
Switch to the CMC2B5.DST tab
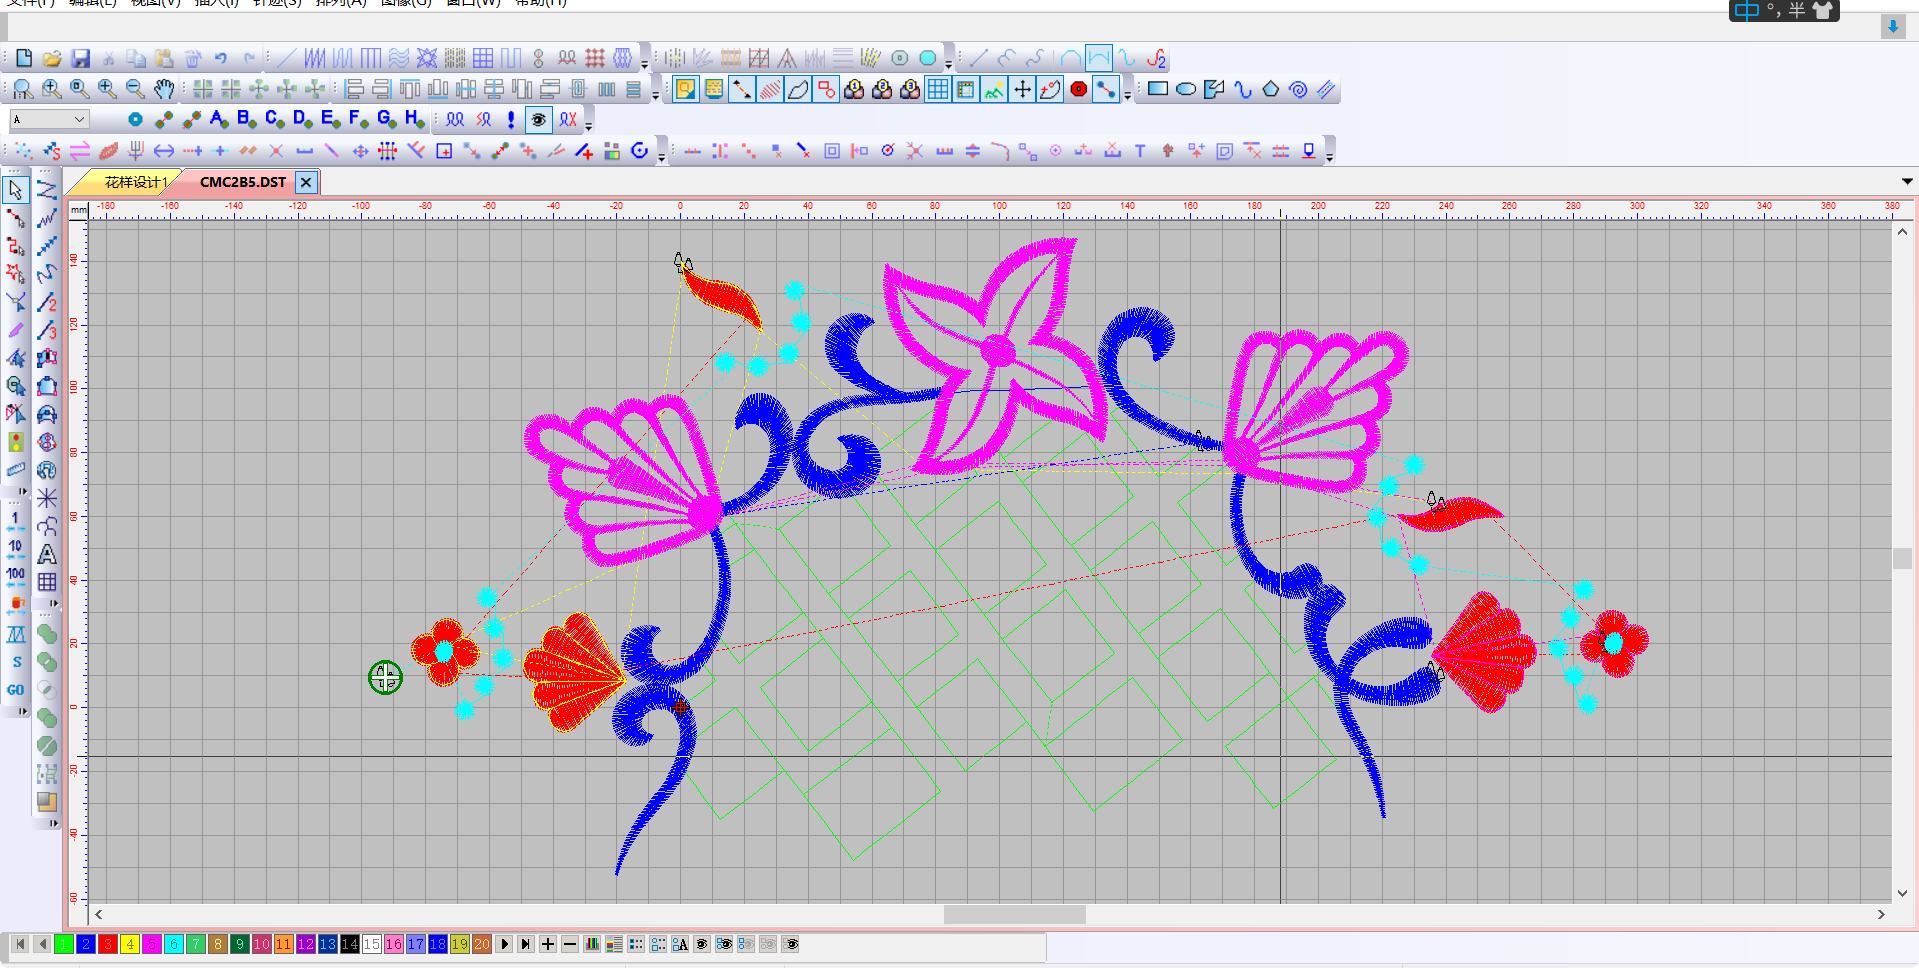(242, 182)
